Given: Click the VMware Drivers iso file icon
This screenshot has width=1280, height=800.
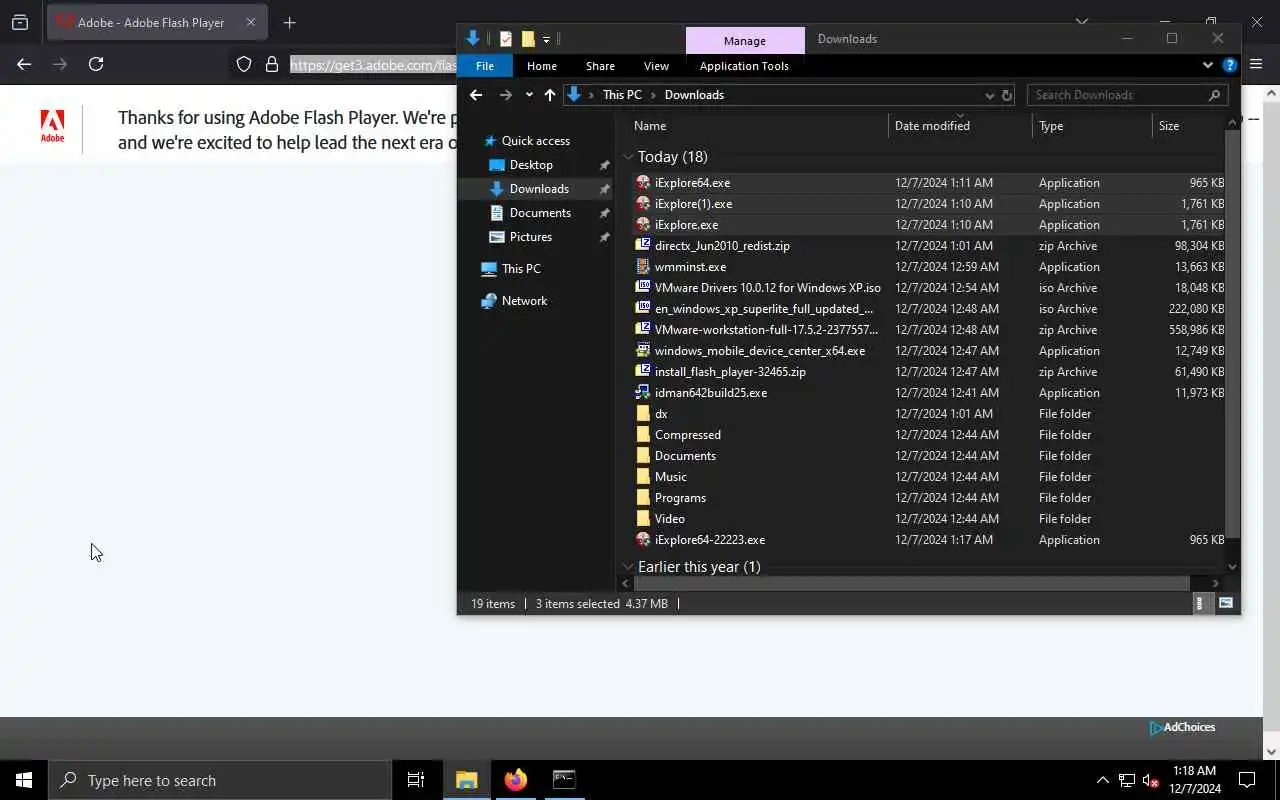Looking at the screenshot, I should click(x=643, y=288).
